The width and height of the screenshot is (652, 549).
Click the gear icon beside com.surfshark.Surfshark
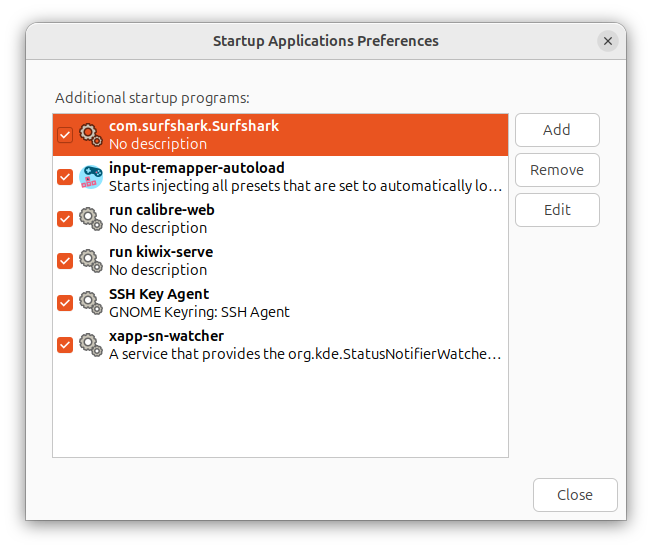(91, 135)
